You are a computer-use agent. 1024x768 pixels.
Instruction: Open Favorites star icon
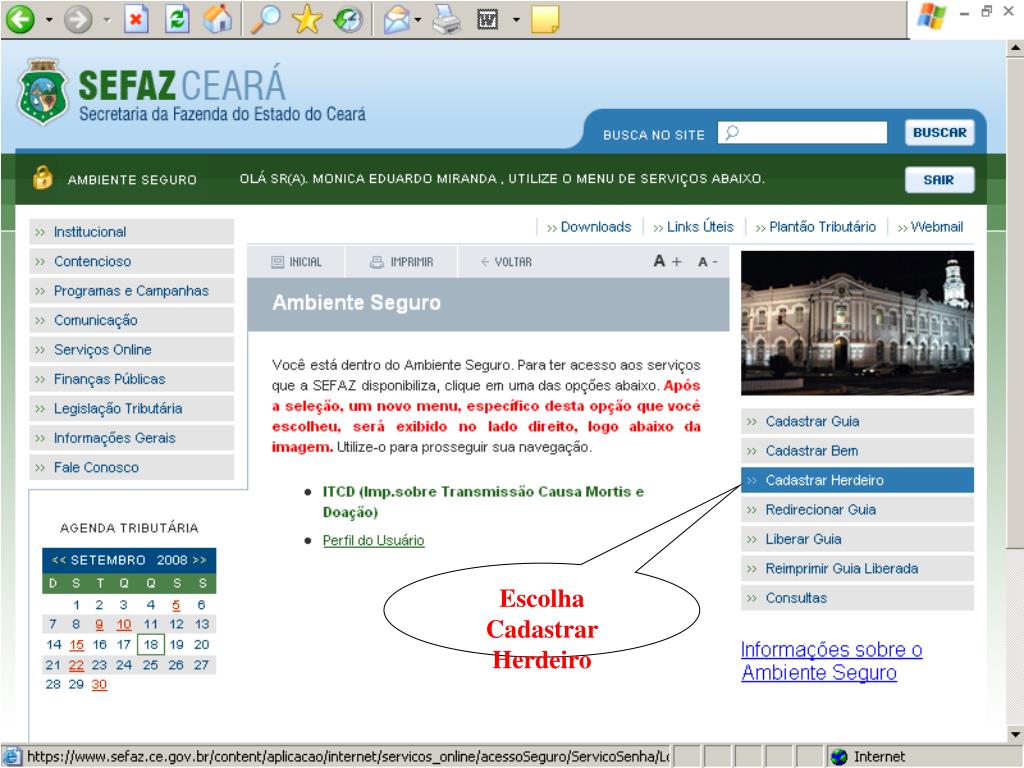pos(307,19)
